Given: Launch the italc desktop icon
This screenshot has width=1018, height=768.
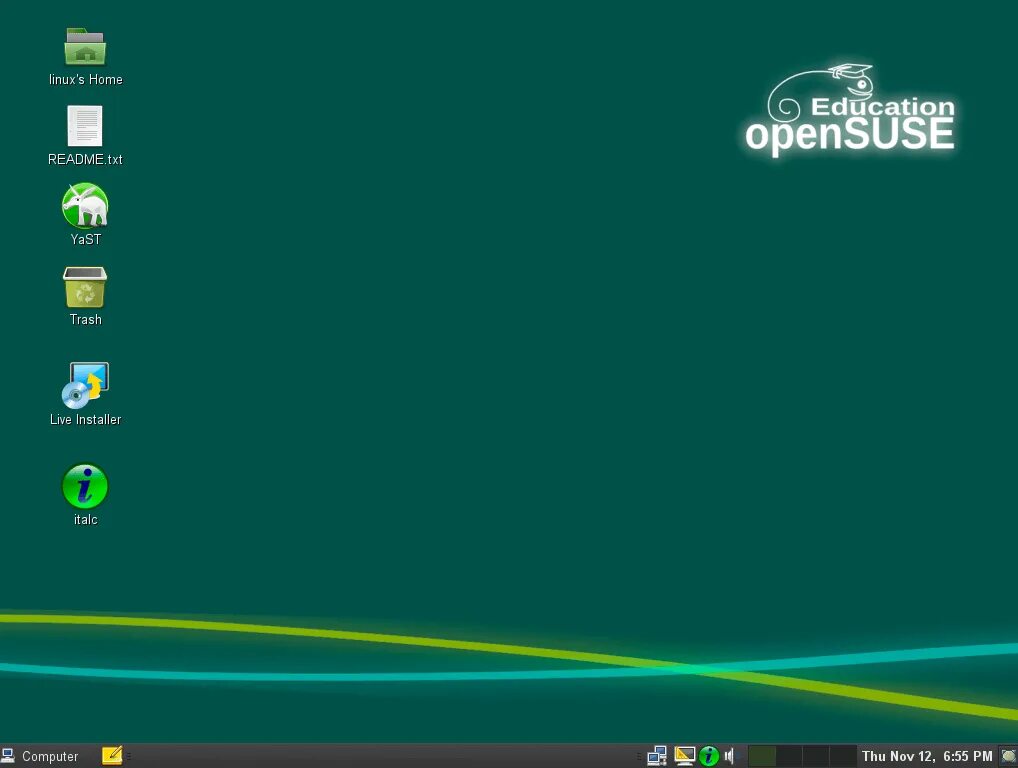Looking at the screenshot, I should coord(85,486).
